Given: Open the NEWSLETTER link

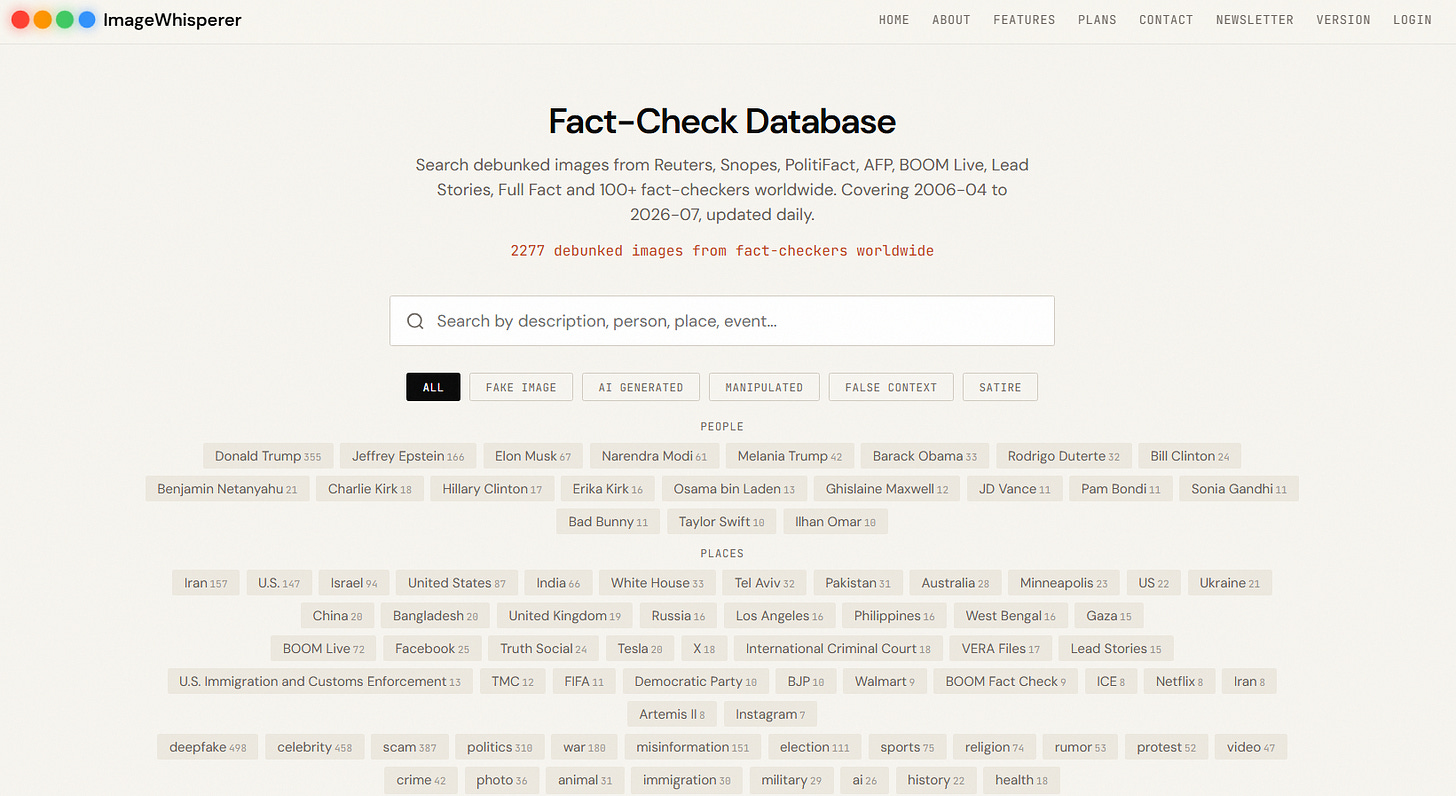Looking at the screenshot, I should click(x=1255, y=20).
